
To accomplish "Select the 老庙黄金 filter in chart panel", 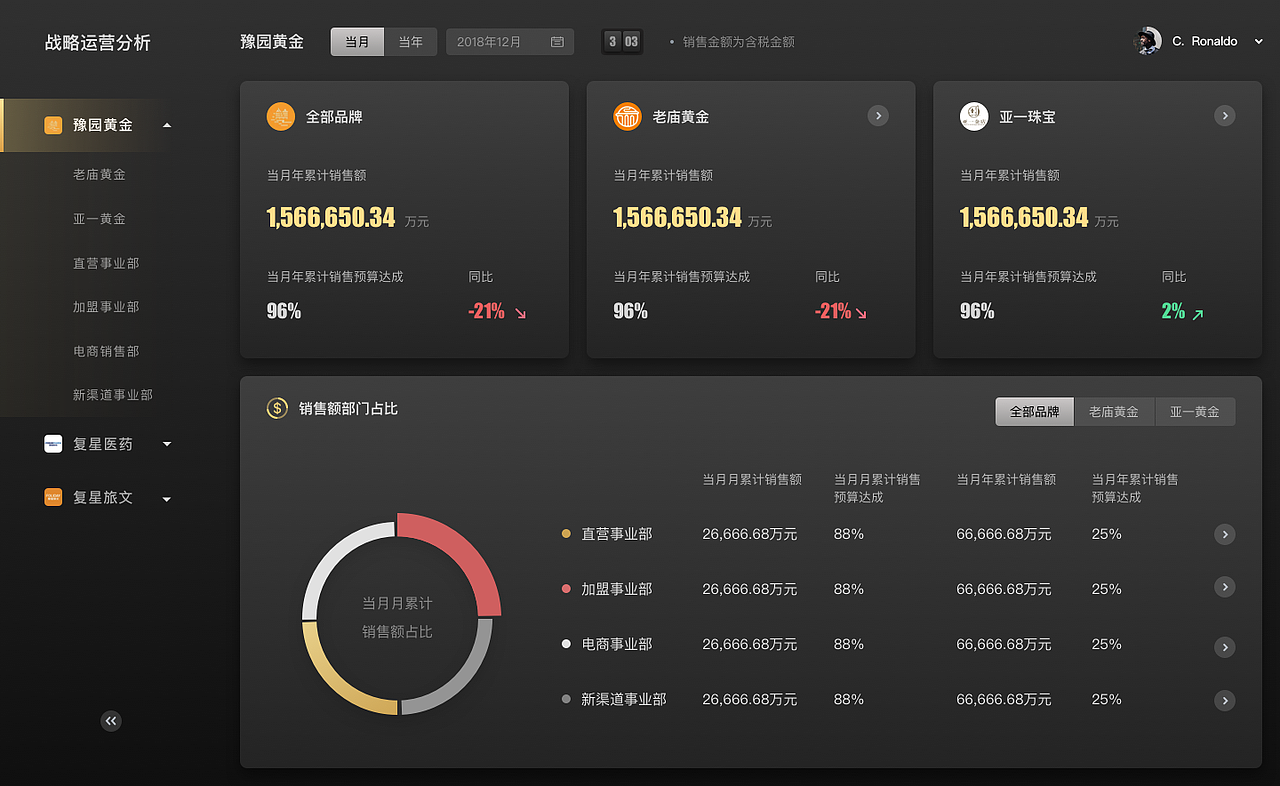I will (1114, 411).
